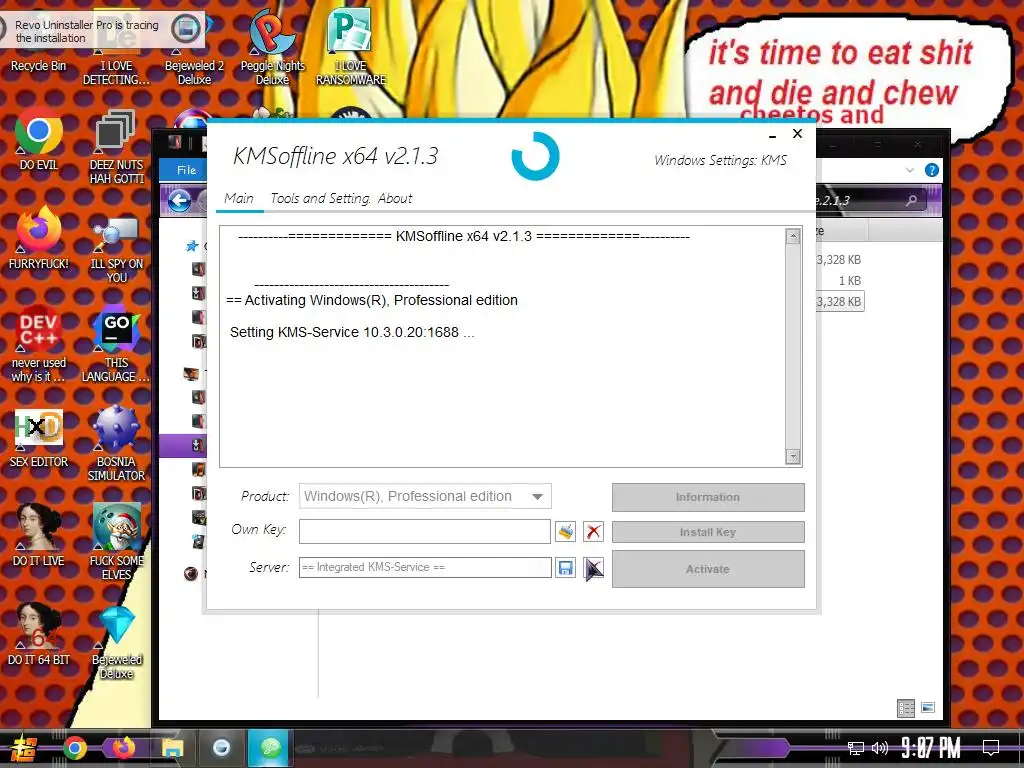Open the Start menu button
Viewport: 1024px width, 768px height.
pos(24,749)
